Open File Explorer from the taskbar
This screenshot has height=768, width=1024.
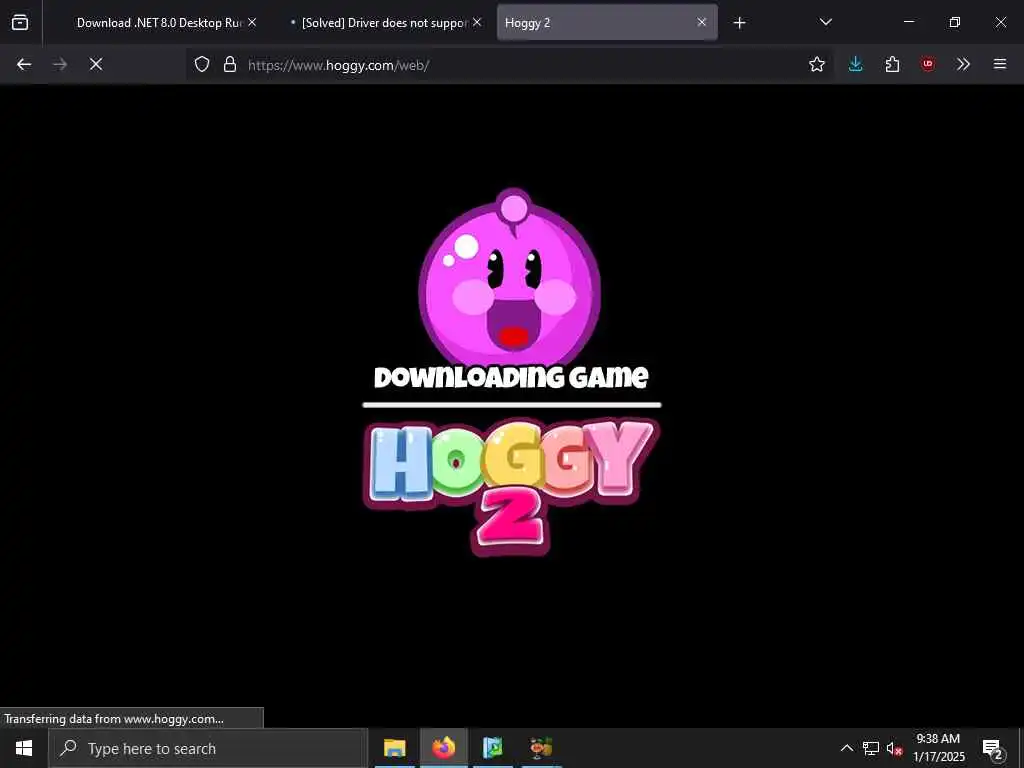[394, 748]
